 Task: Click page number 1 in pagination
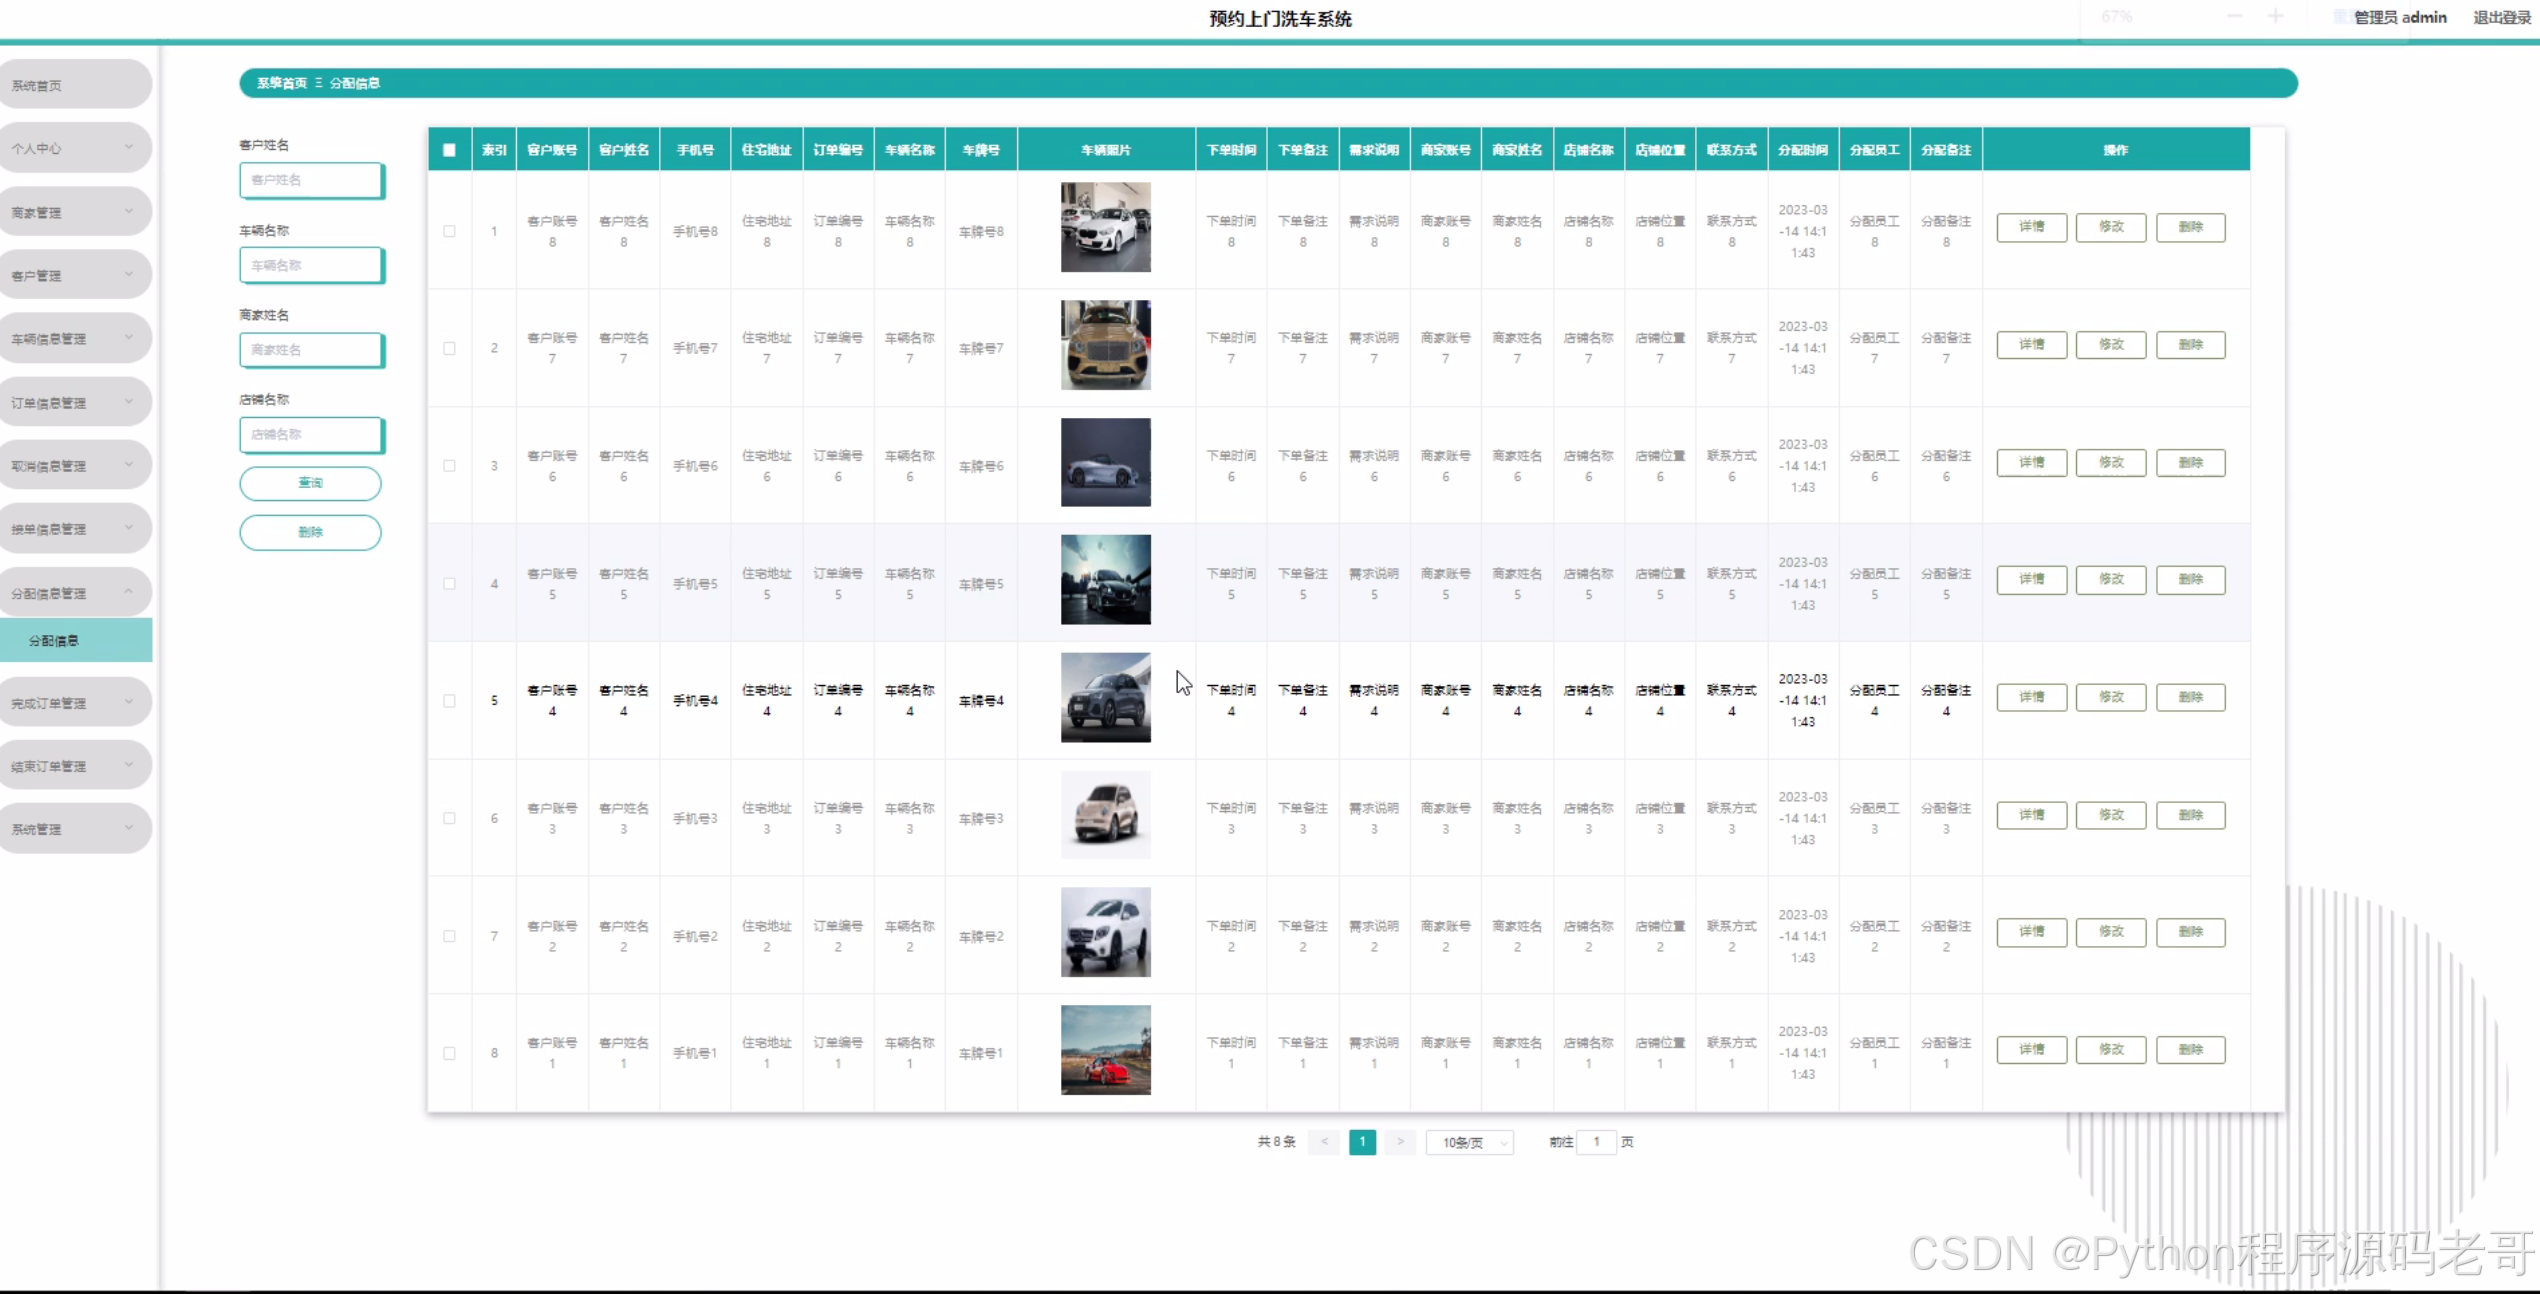[1362, 1142]
